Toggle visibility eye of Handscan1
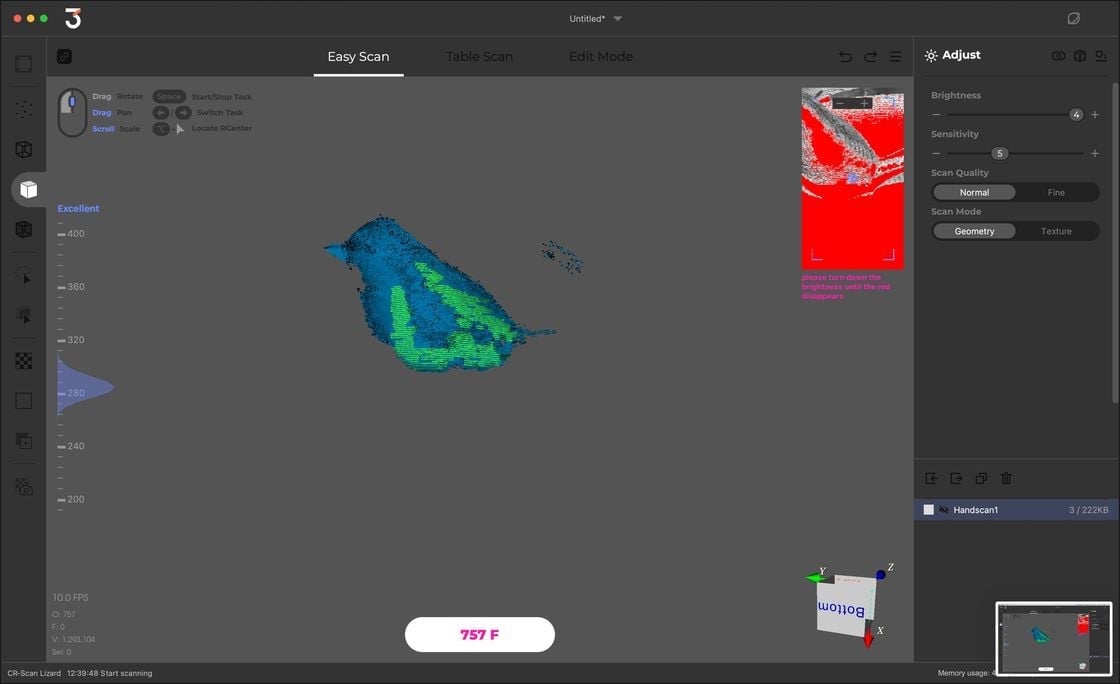Viewport: 1120px width, 684px height. [943, 510]
